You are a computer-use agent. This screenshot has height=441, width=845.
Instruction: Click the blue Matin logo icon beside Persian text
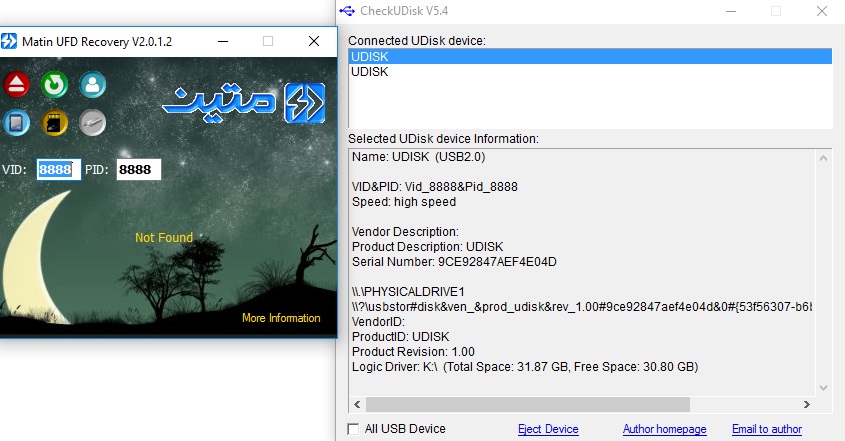[304, 102]
